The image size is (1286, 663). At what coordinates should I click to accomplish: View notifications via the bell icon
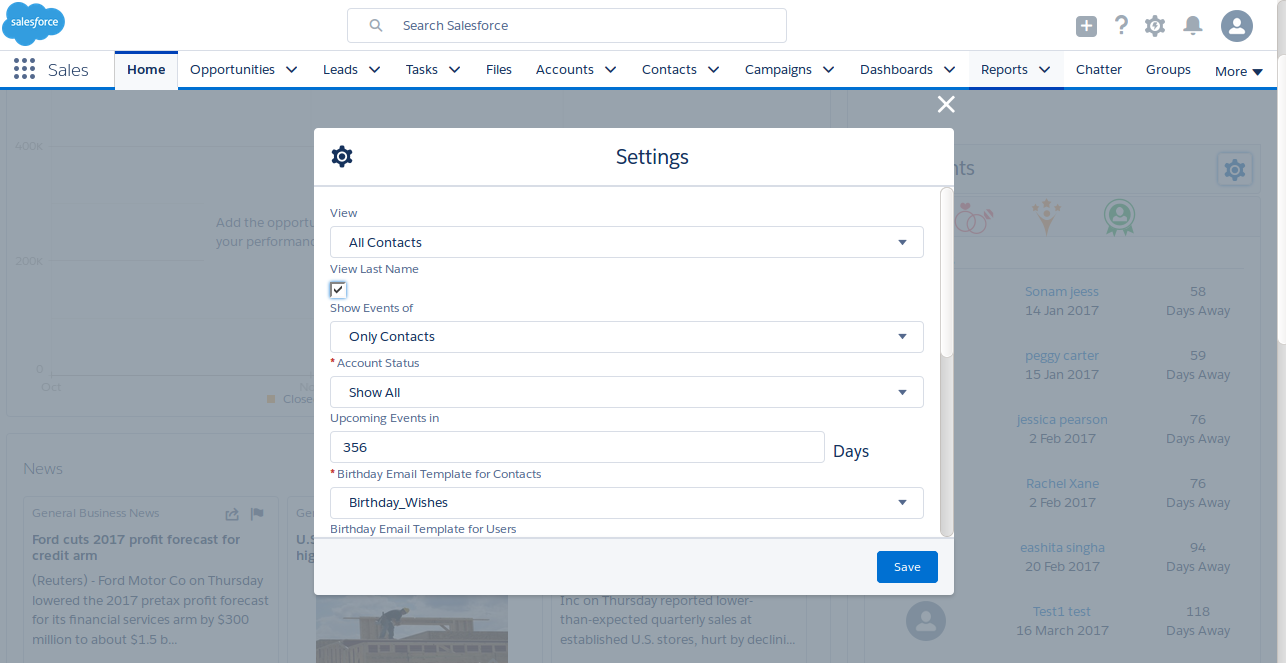click(x=1192, y=26)
